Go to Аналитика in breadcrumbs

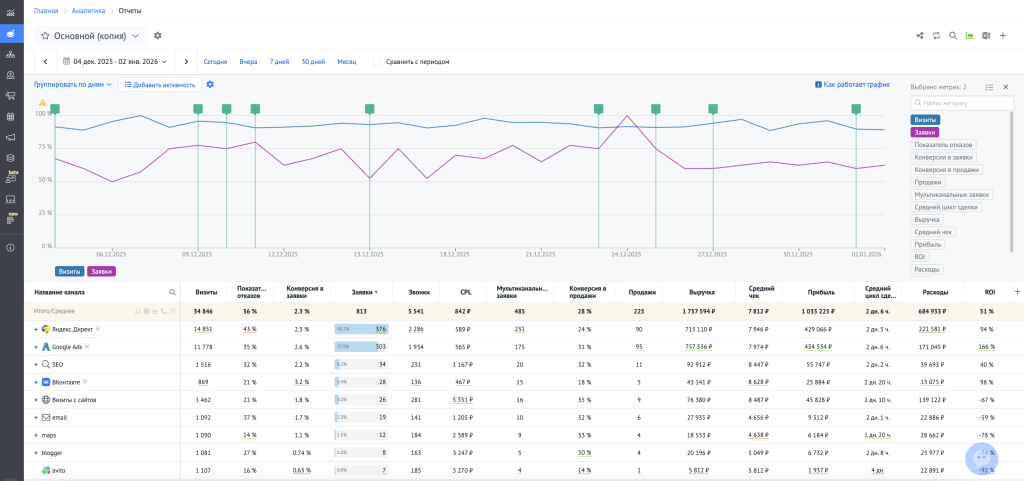click(87, 10)
